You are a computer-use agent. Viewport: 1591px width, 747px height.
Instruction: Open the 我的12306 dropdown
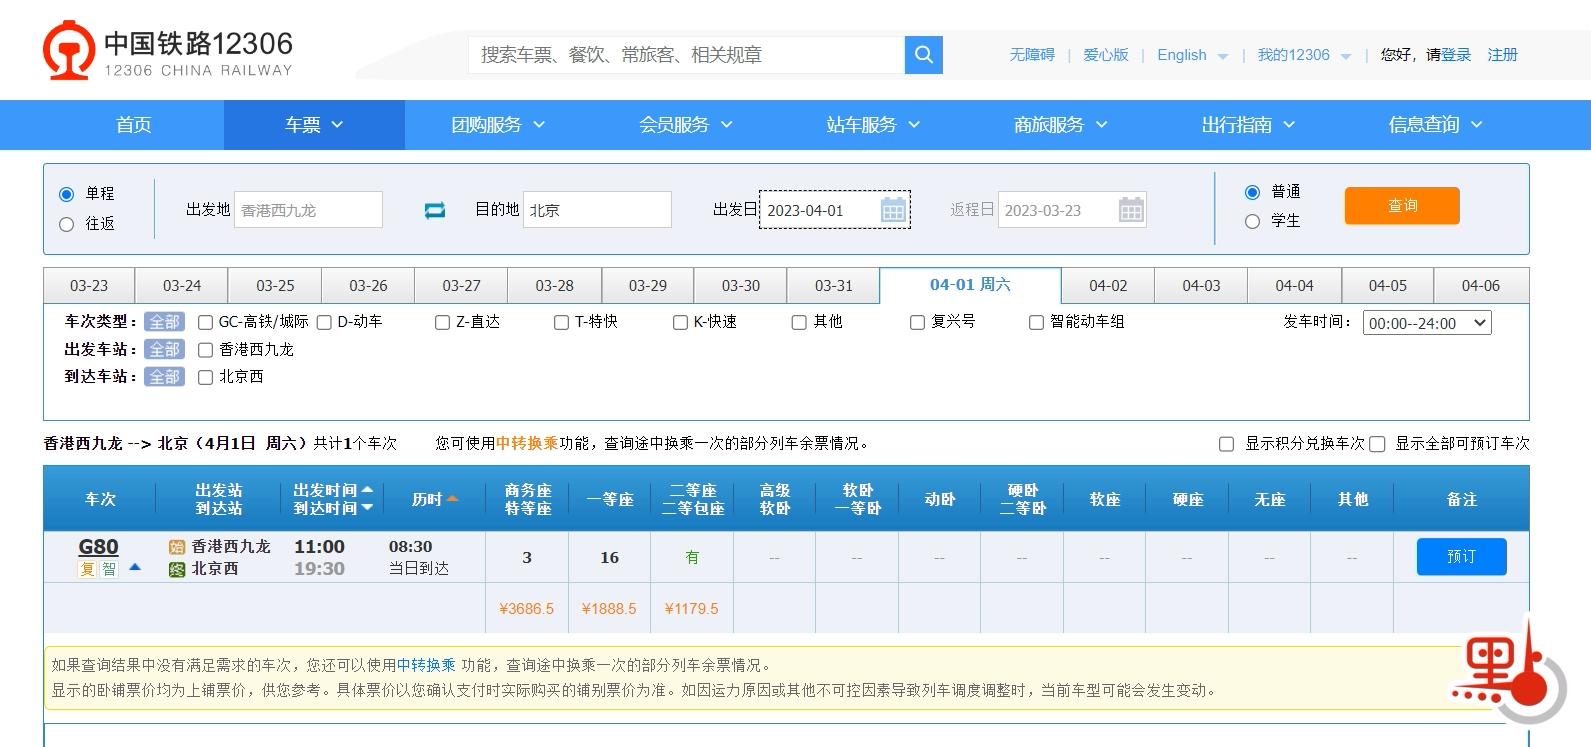[1304, 55]
